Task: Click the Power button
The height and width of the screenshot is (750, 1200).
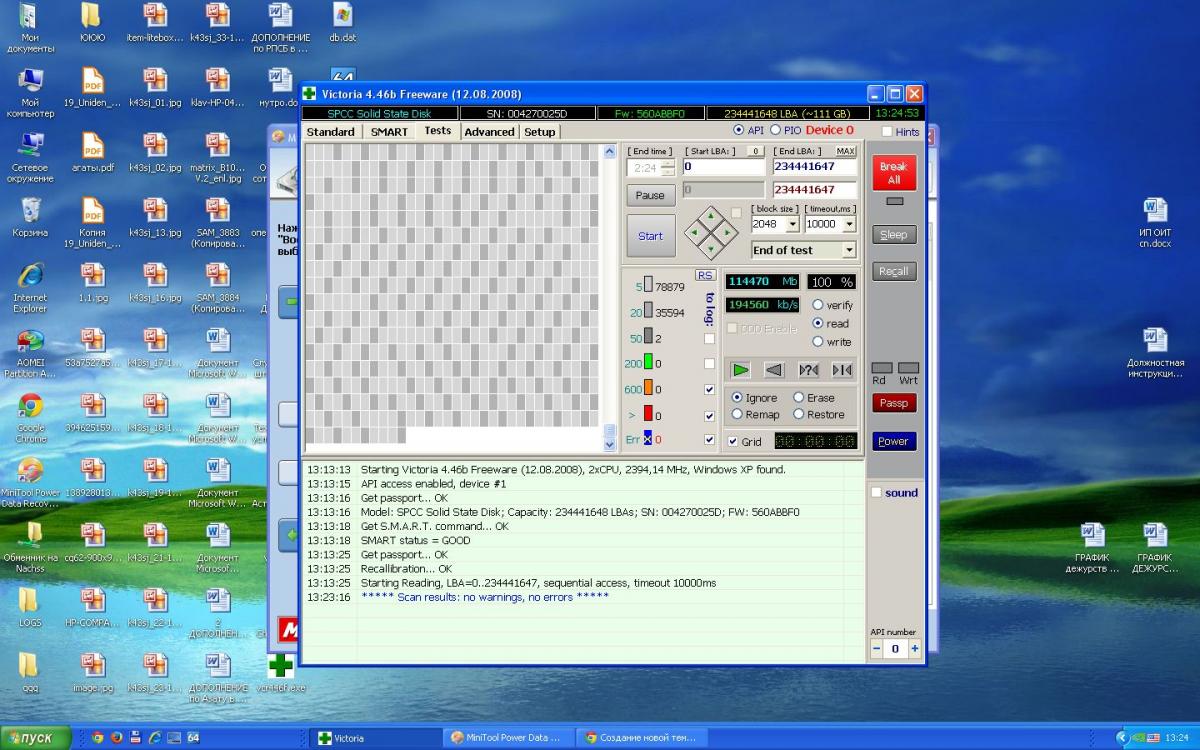Action: 893,441
